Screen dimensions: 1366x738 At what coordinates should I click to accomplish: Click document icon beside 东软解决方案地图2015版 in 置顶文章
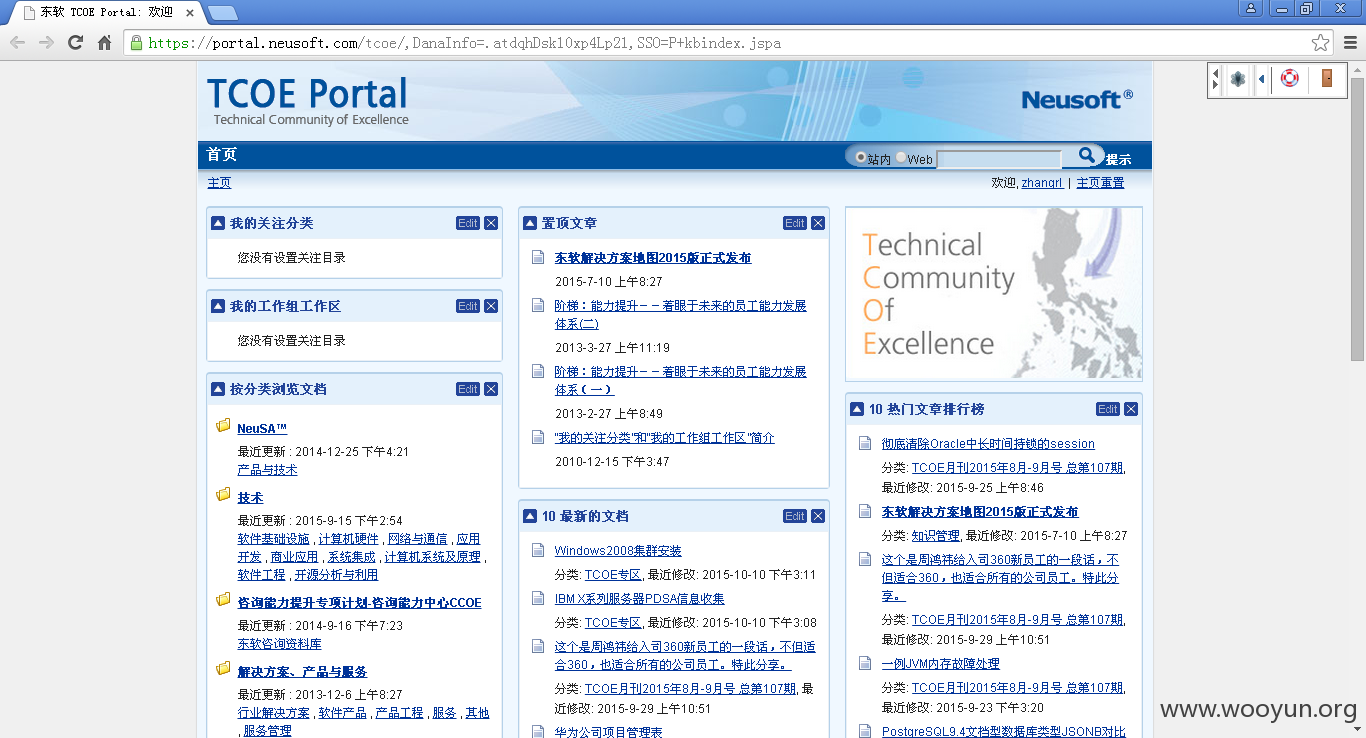click(538, 257)
